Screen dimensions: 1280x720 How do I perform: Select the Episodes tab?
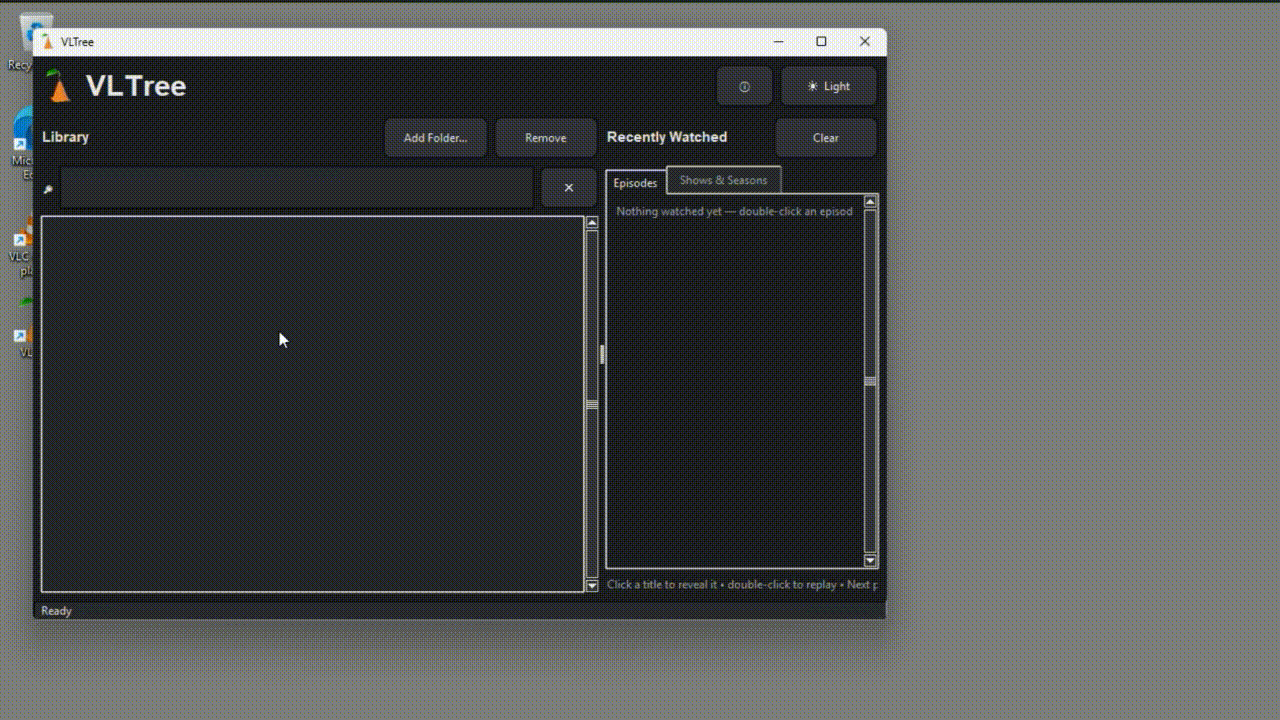(635, 183)
